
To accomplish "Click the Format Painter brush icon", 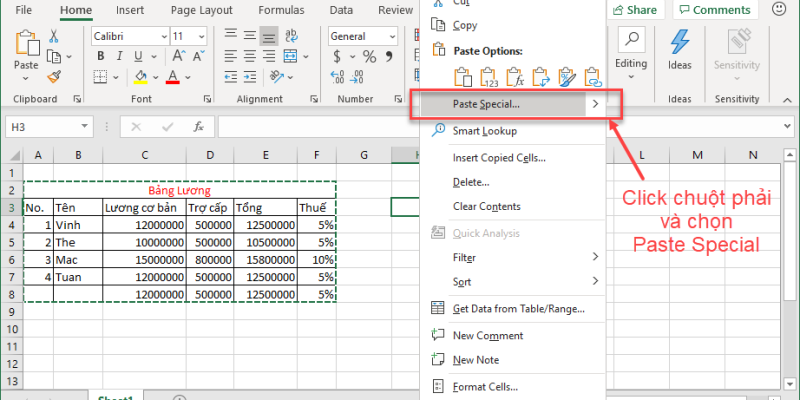I will tap(54, 76).
